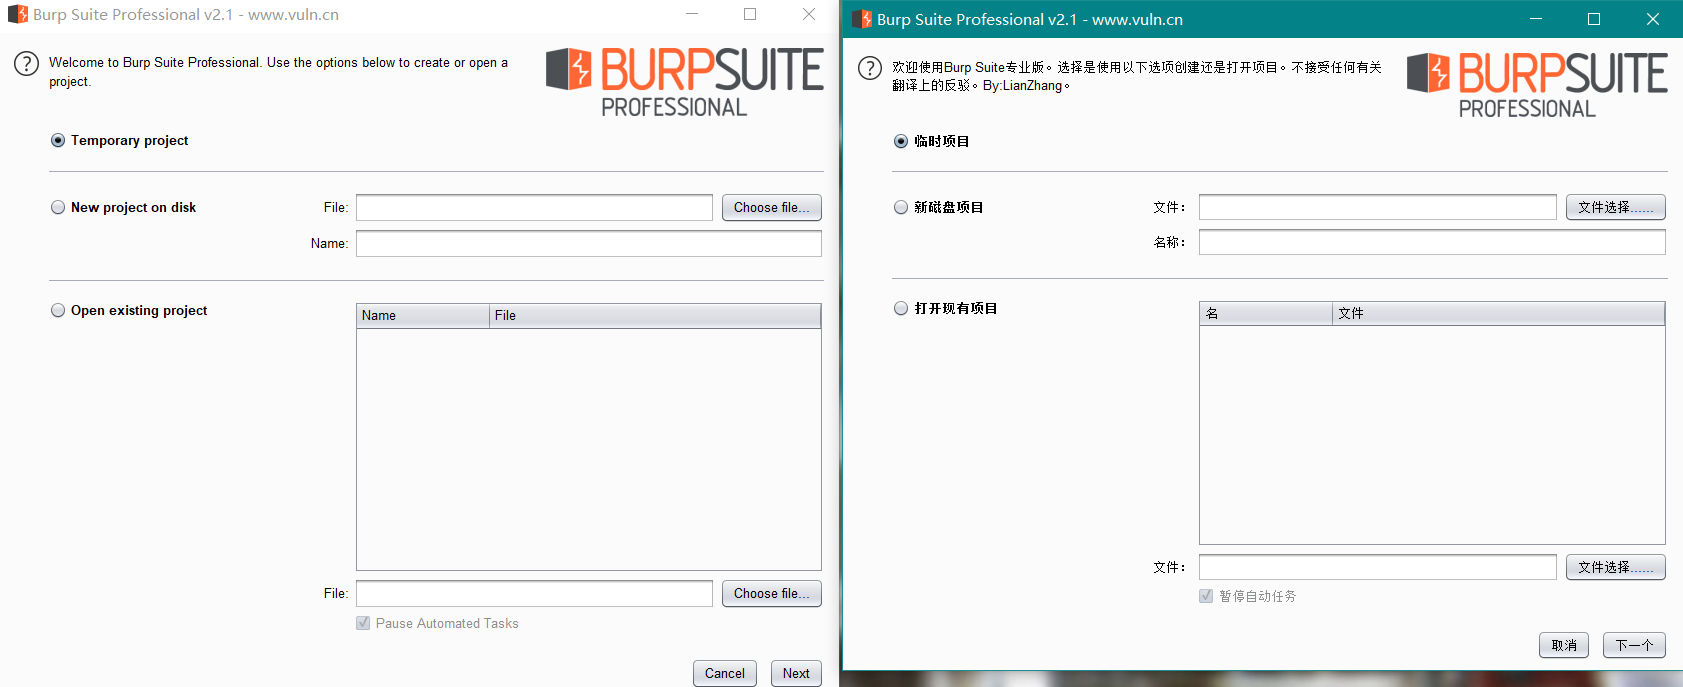Viewport: 1683px width, 687px height.
Task: Click the 下一个 button
Action: pos(1634,645)
